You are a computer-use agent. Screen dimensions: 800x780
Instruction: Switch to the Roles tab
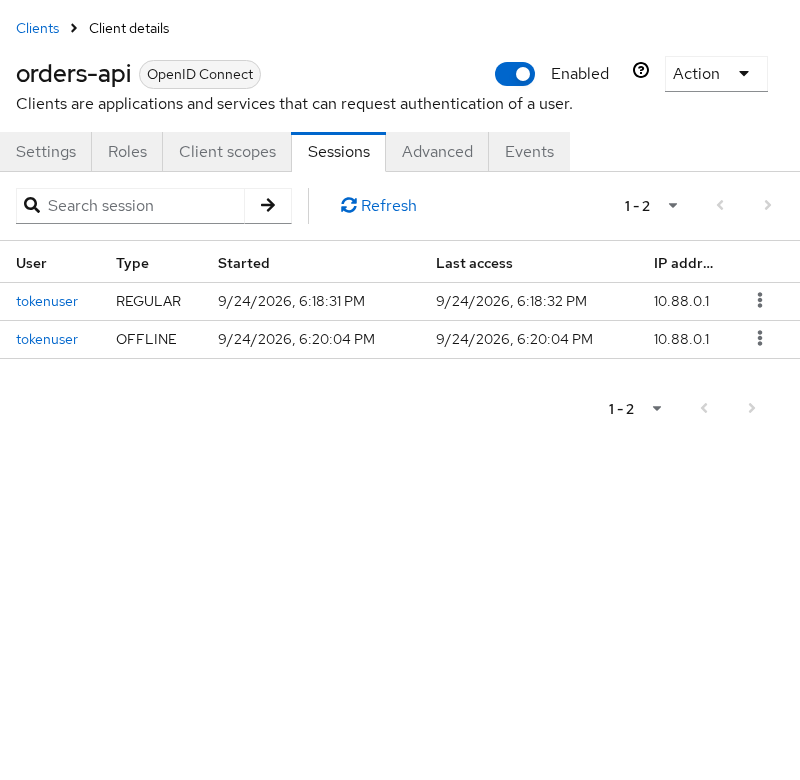(x=128, y=152)
